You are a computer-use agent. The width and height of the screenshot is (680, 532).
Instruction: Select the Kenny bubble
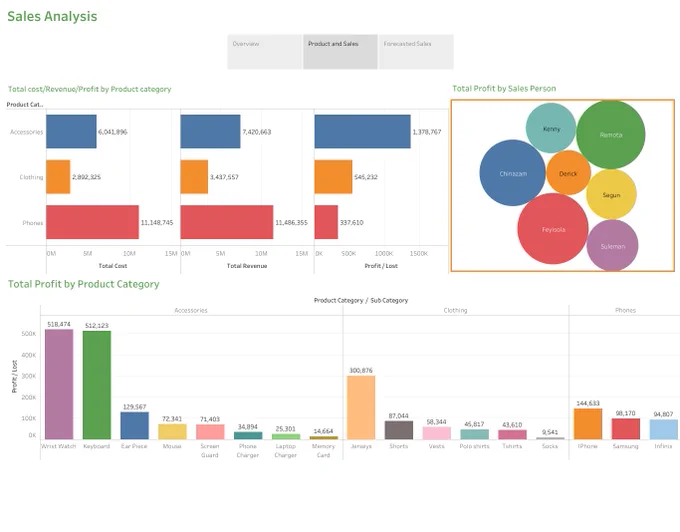tap(551, 128)
